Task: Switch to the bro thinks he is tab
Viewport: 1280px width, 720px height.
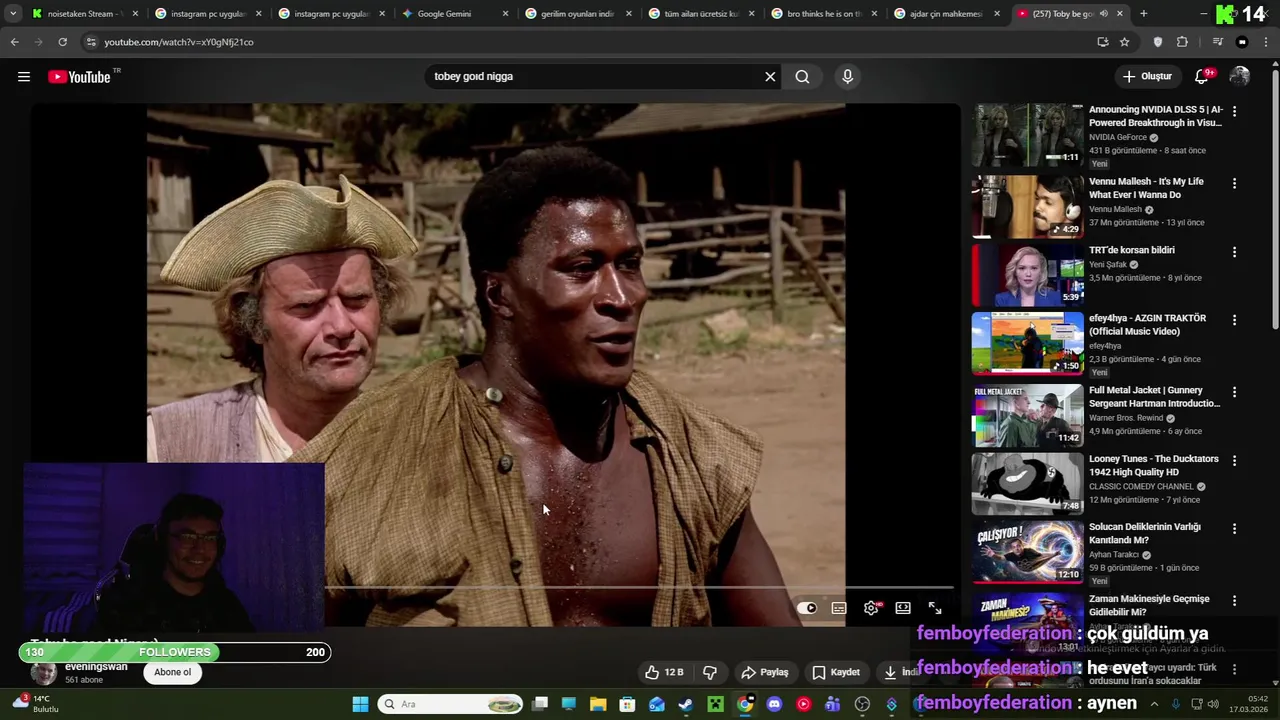Action: point(822,14)
